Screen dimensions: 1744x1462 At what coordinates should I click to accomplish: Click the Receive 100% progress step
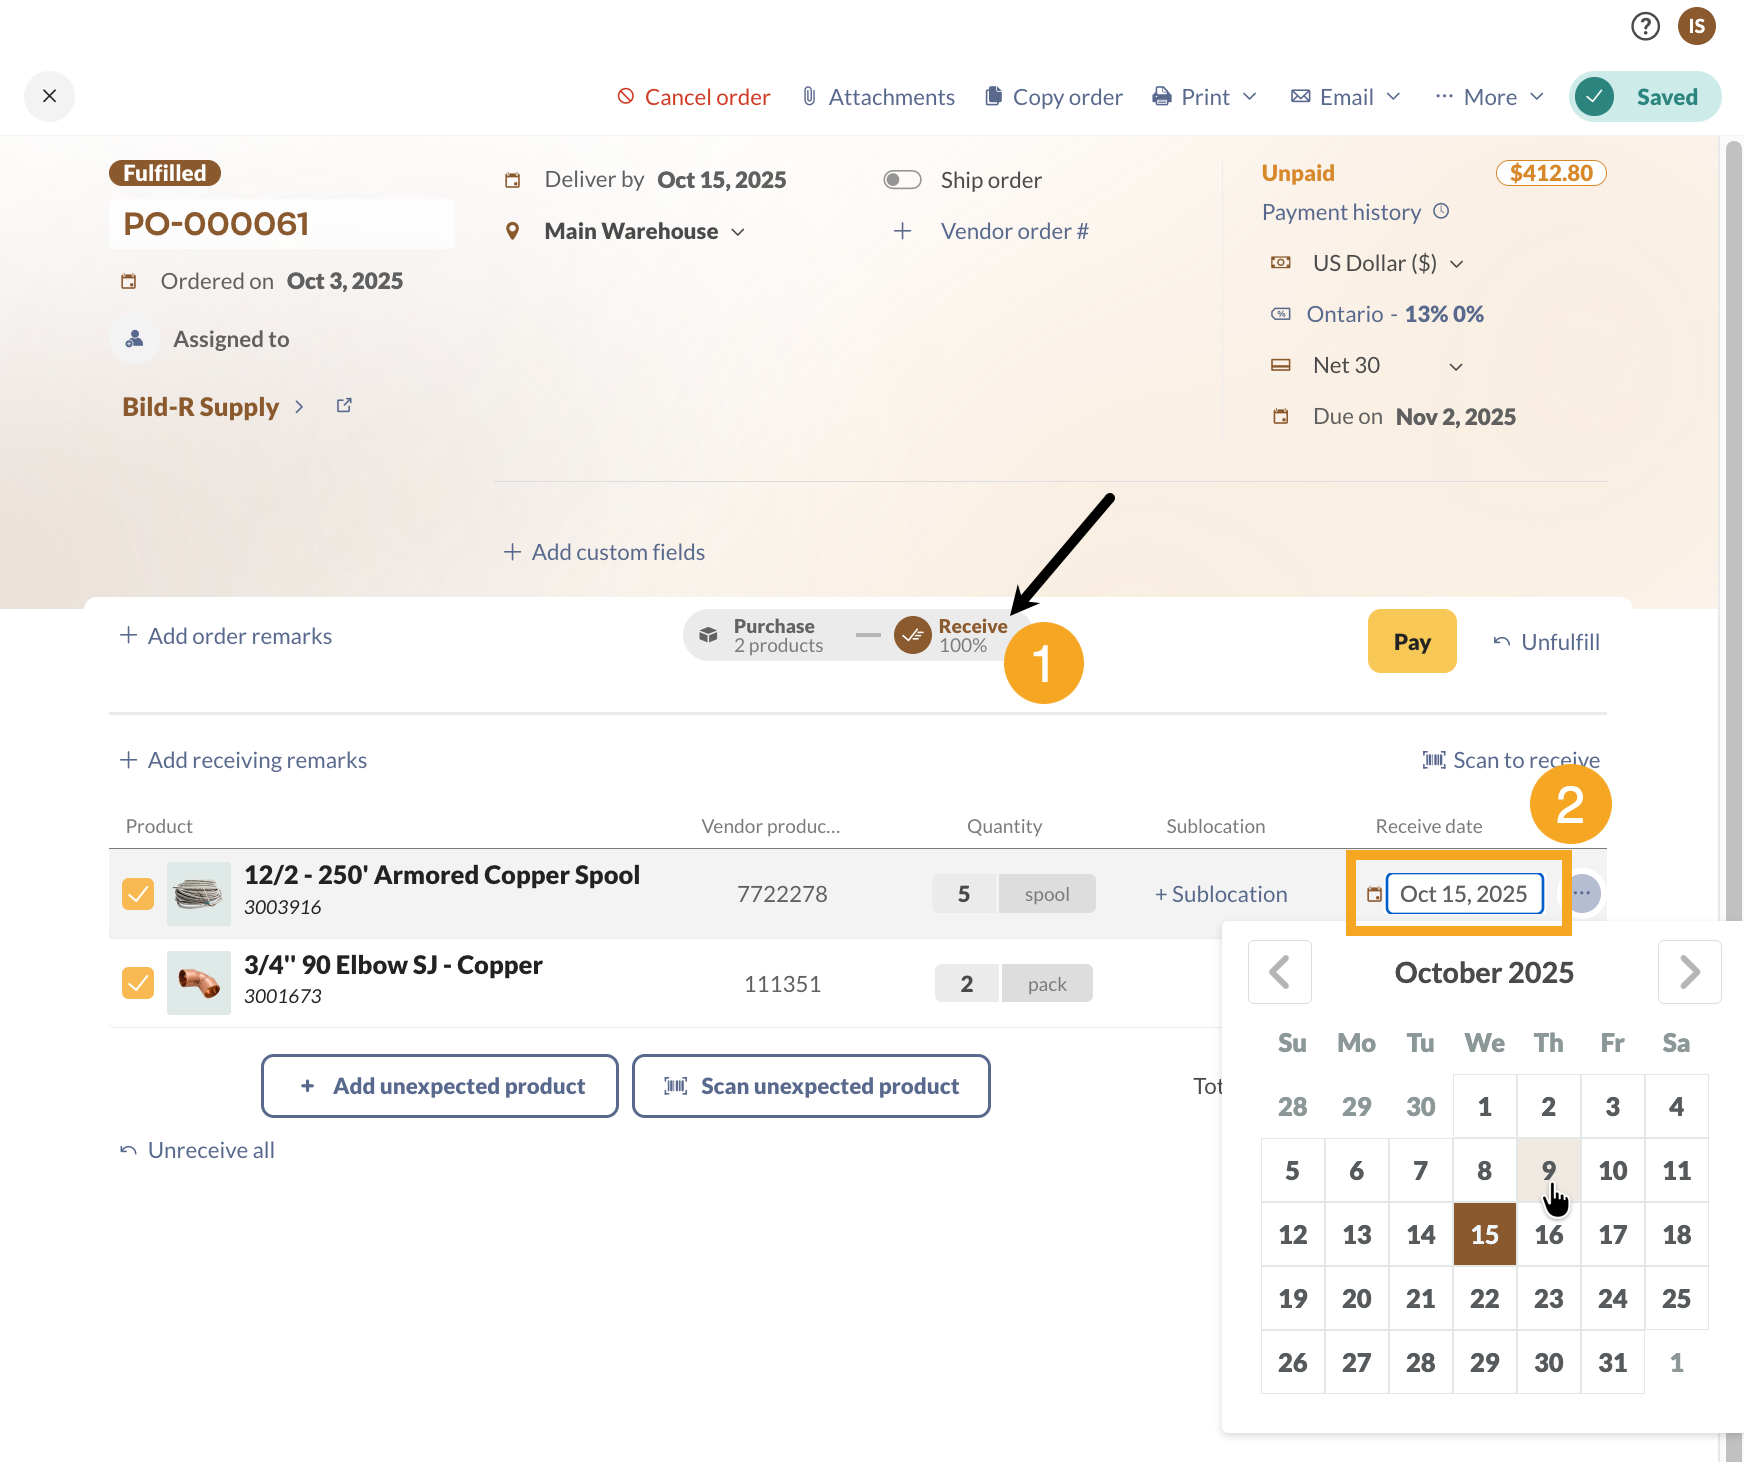(955, 634)
